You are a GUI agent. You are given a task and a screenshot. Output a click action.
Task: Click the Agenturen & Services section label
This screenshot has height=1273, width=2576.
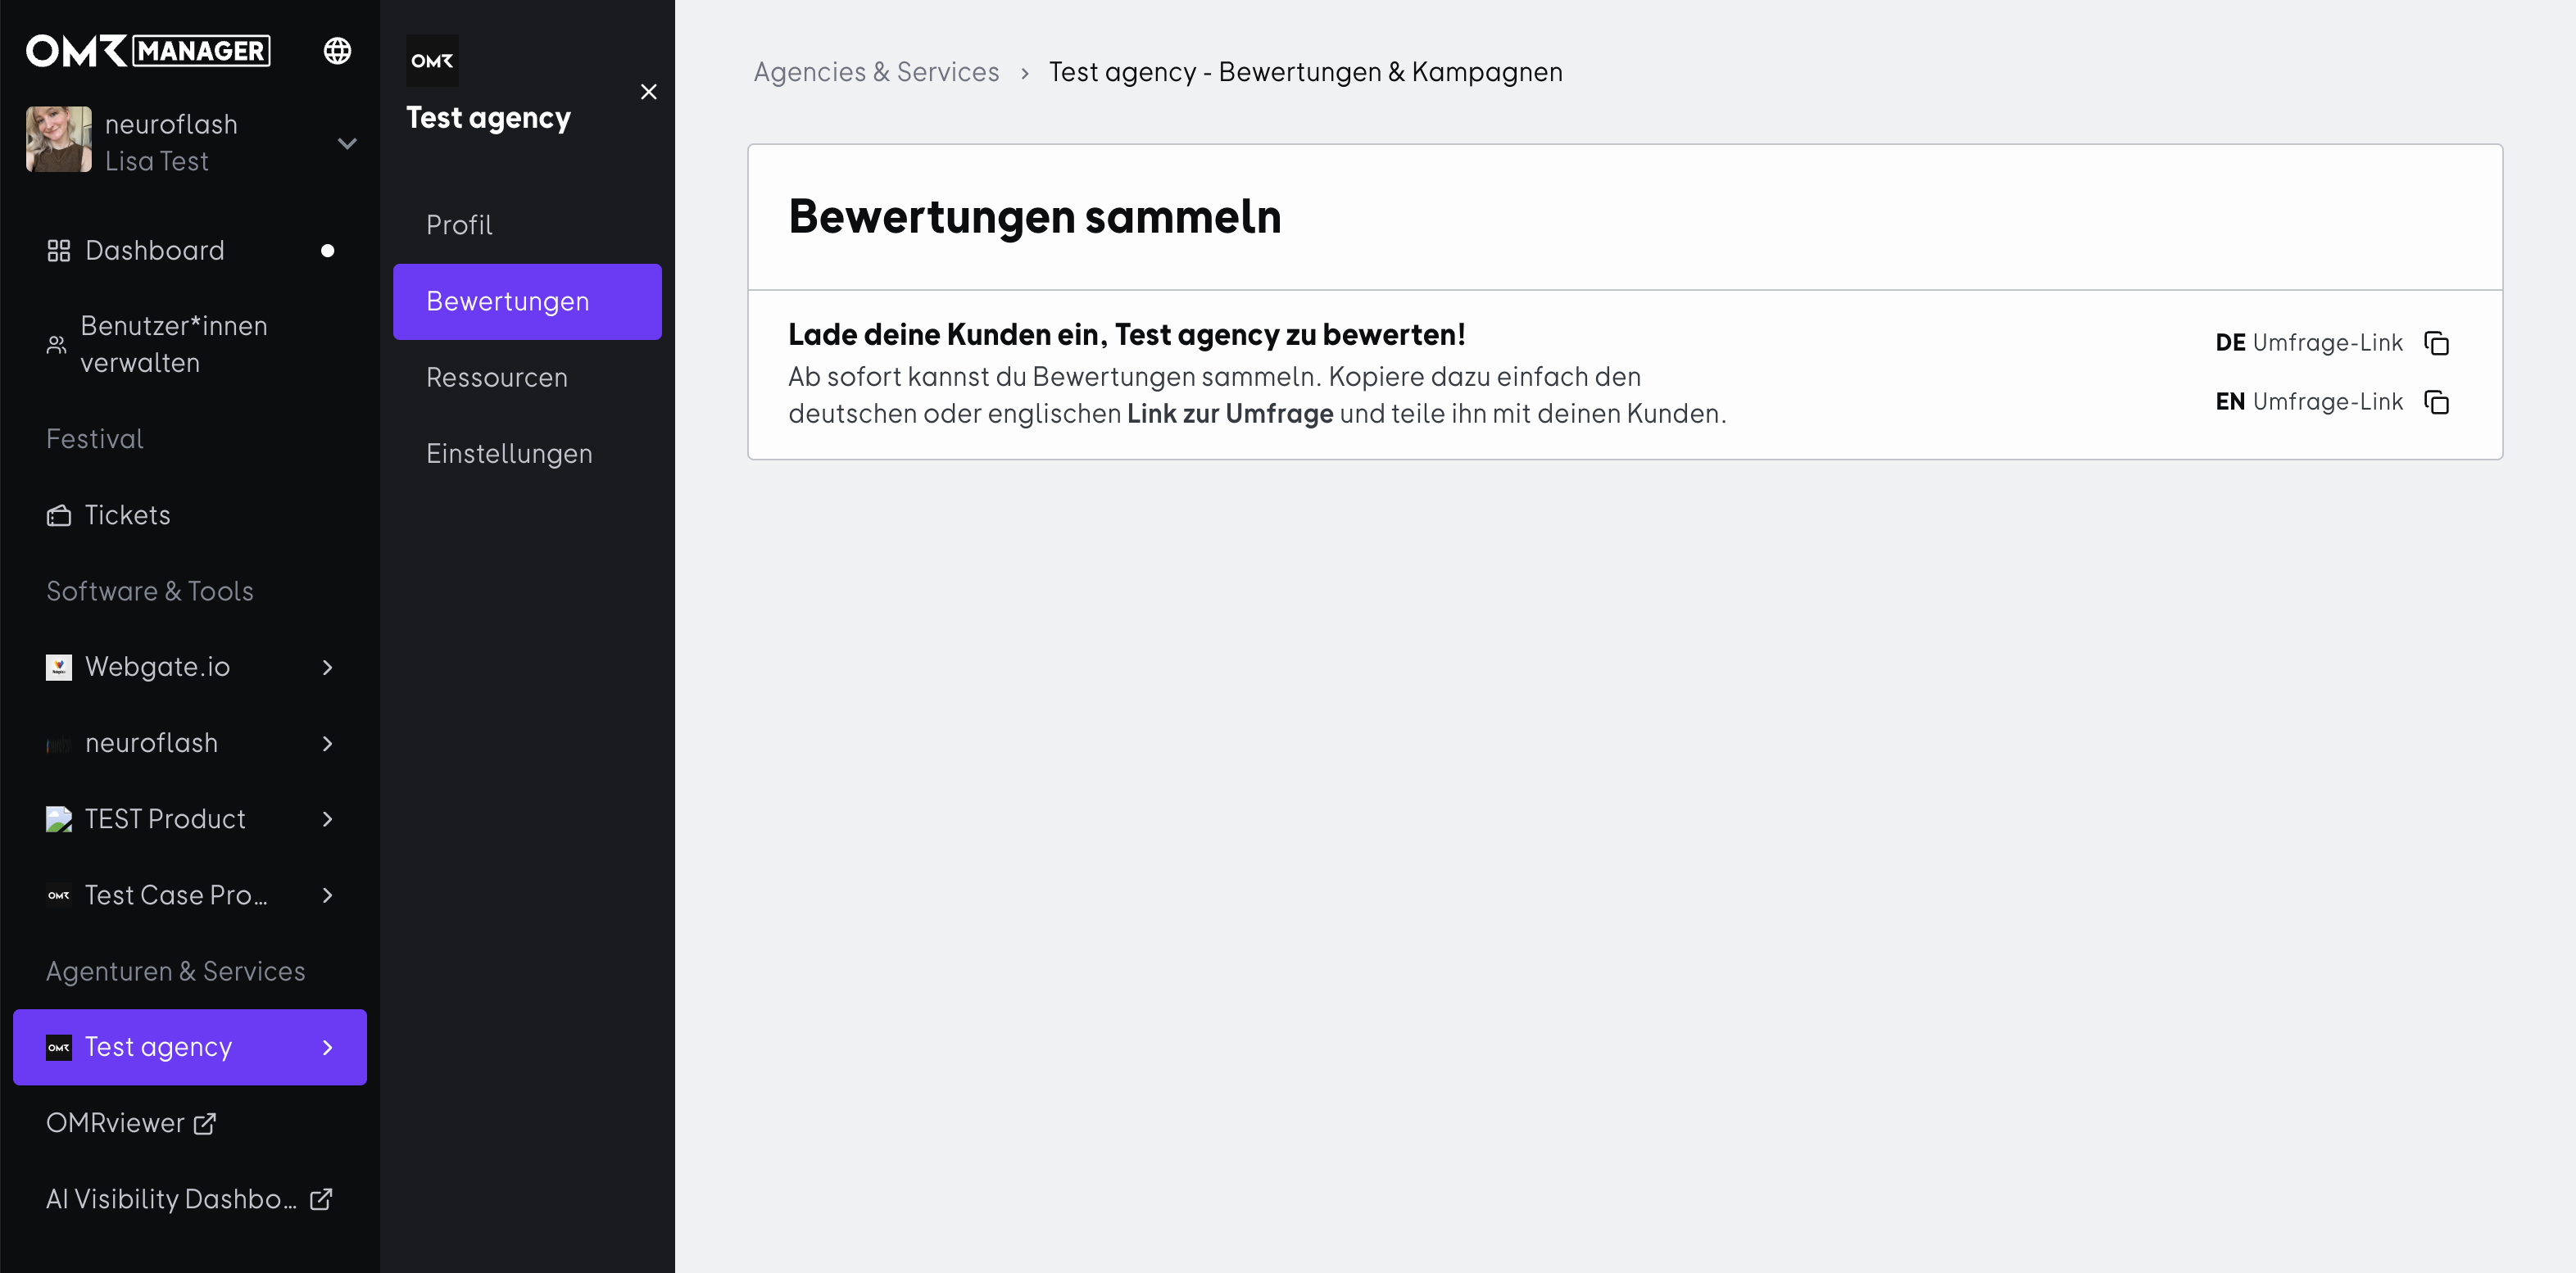(176, 971)
